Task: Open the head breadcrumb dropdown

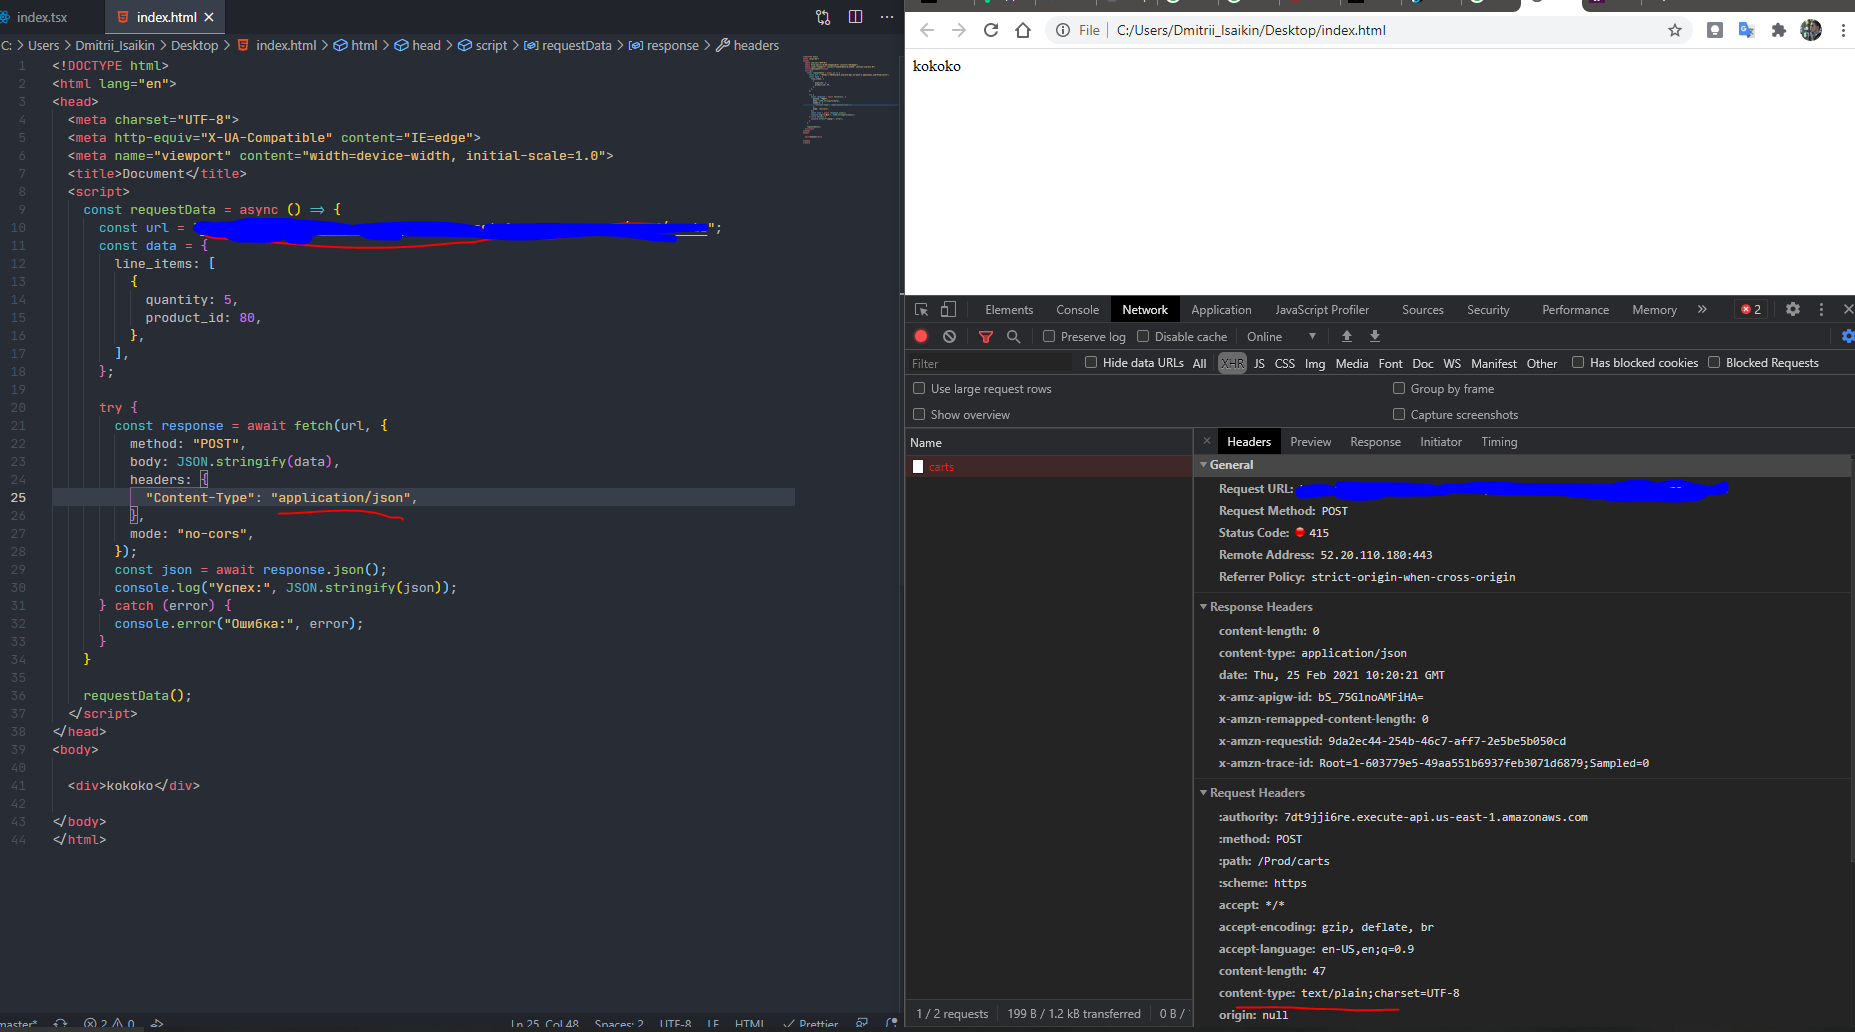Action: (417, 45)
